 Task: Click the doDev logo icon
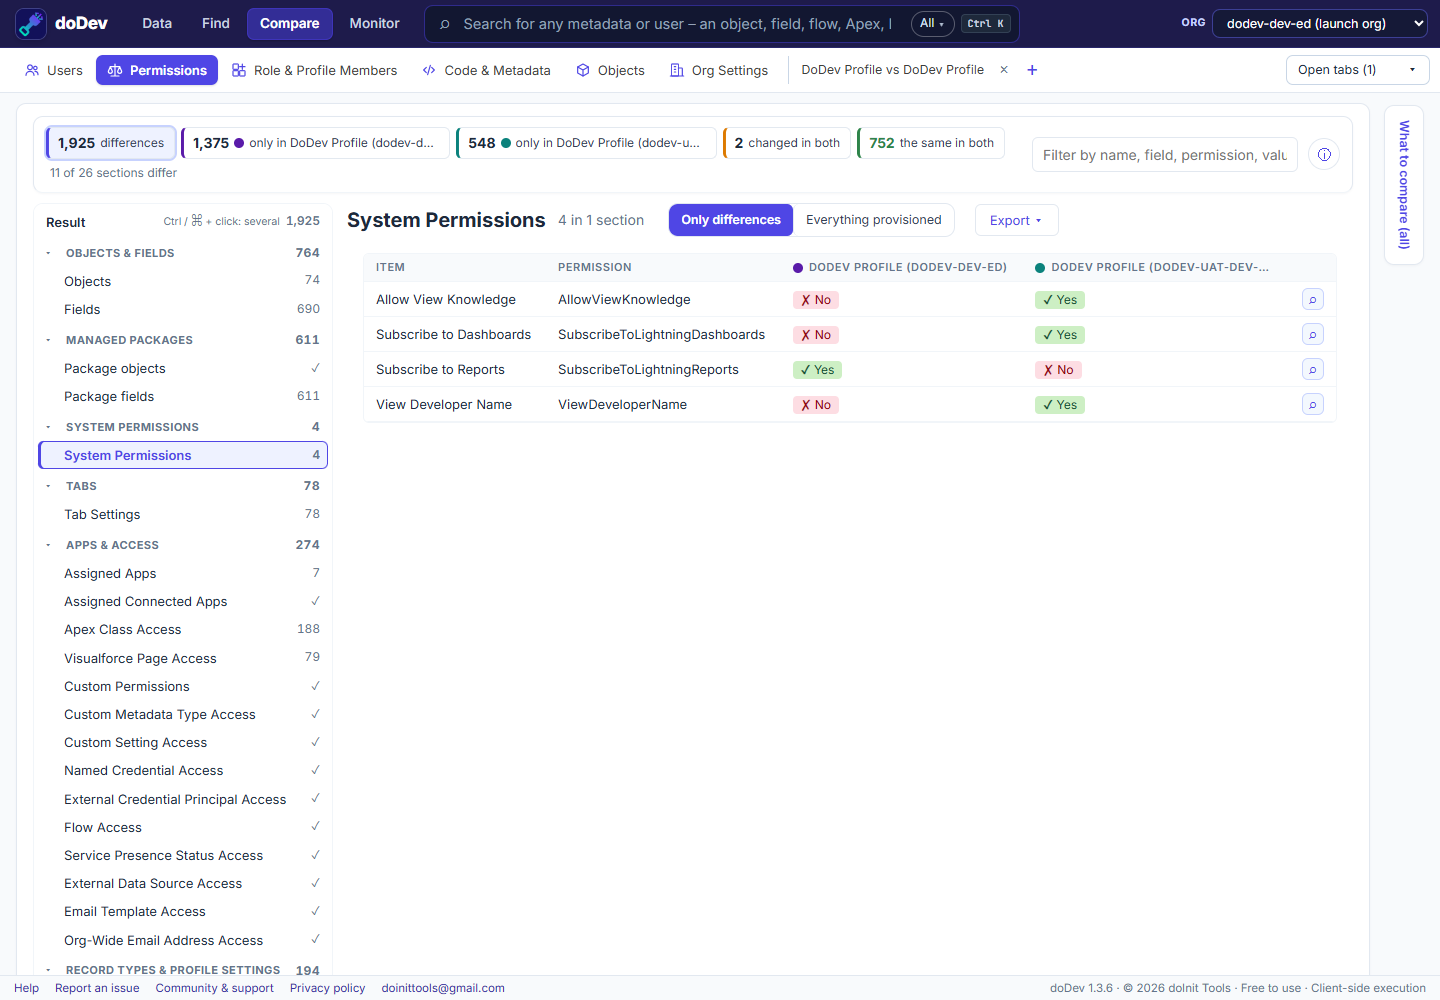(31, 23)
